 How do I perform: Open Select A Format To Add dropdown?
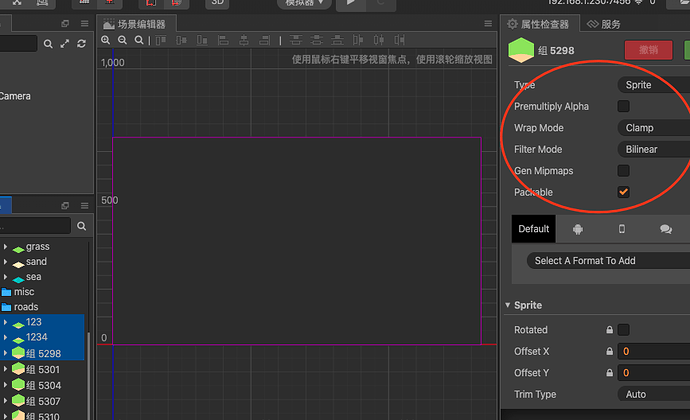[608, 261]
